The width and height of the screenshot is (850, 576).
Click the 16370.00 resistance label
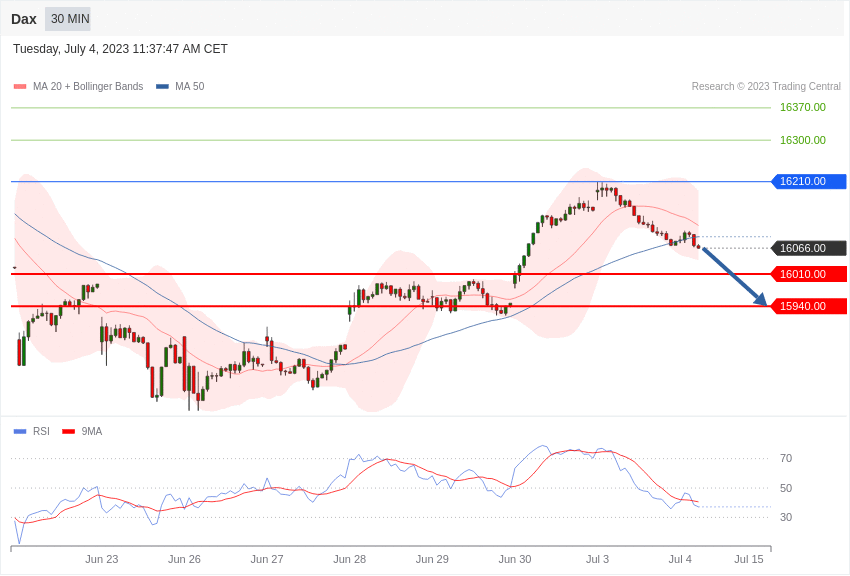coord(803,107)
